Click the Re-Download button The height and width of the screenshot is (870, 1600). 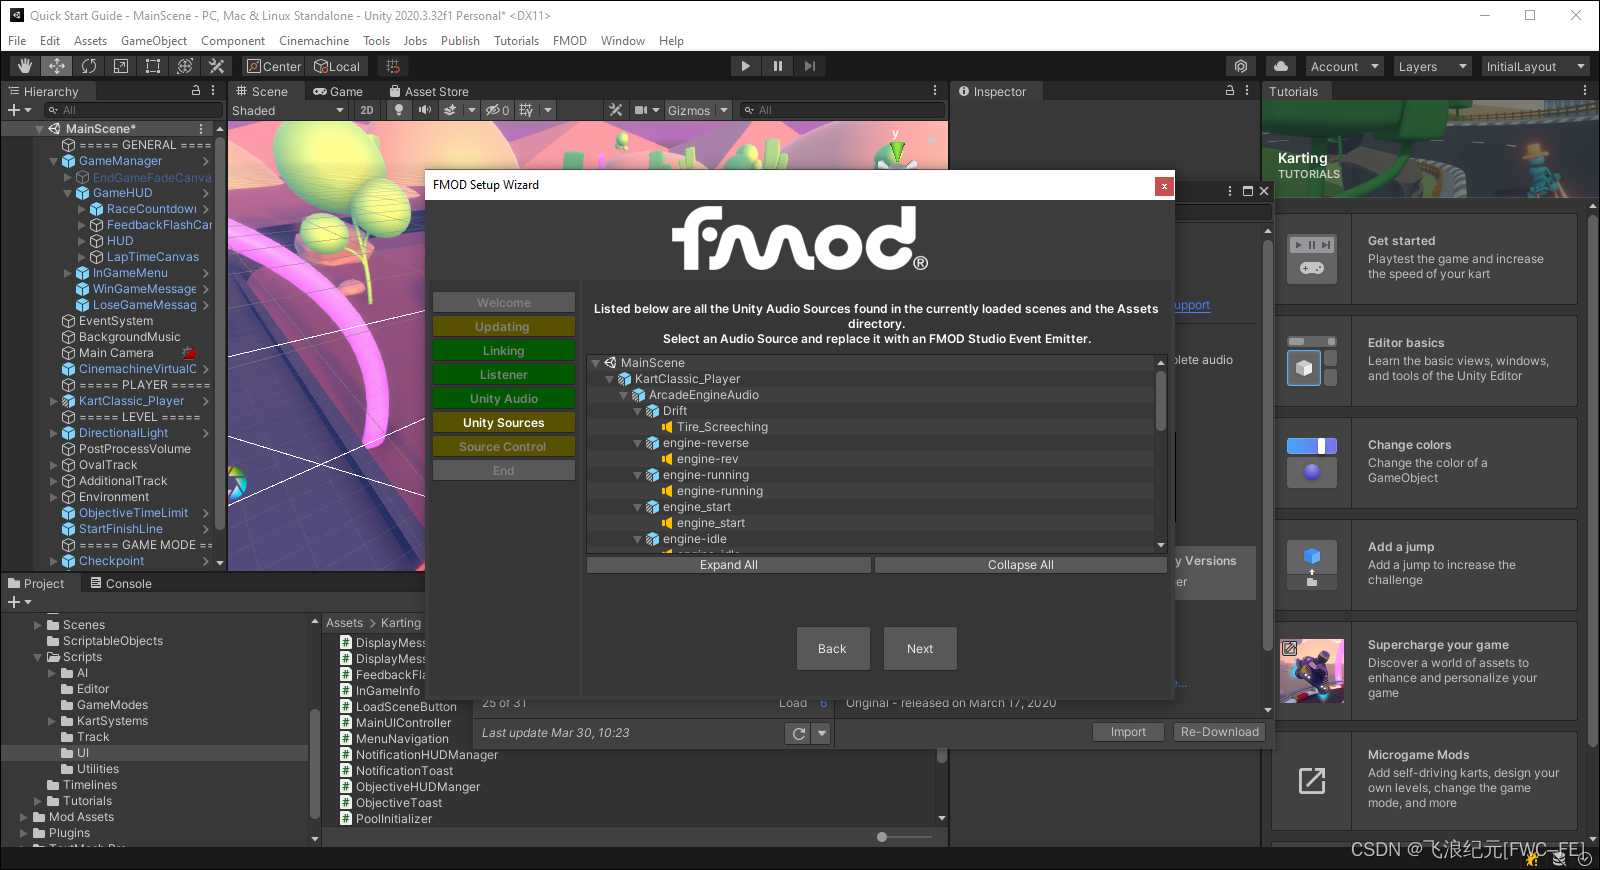tap(1220, 732)
